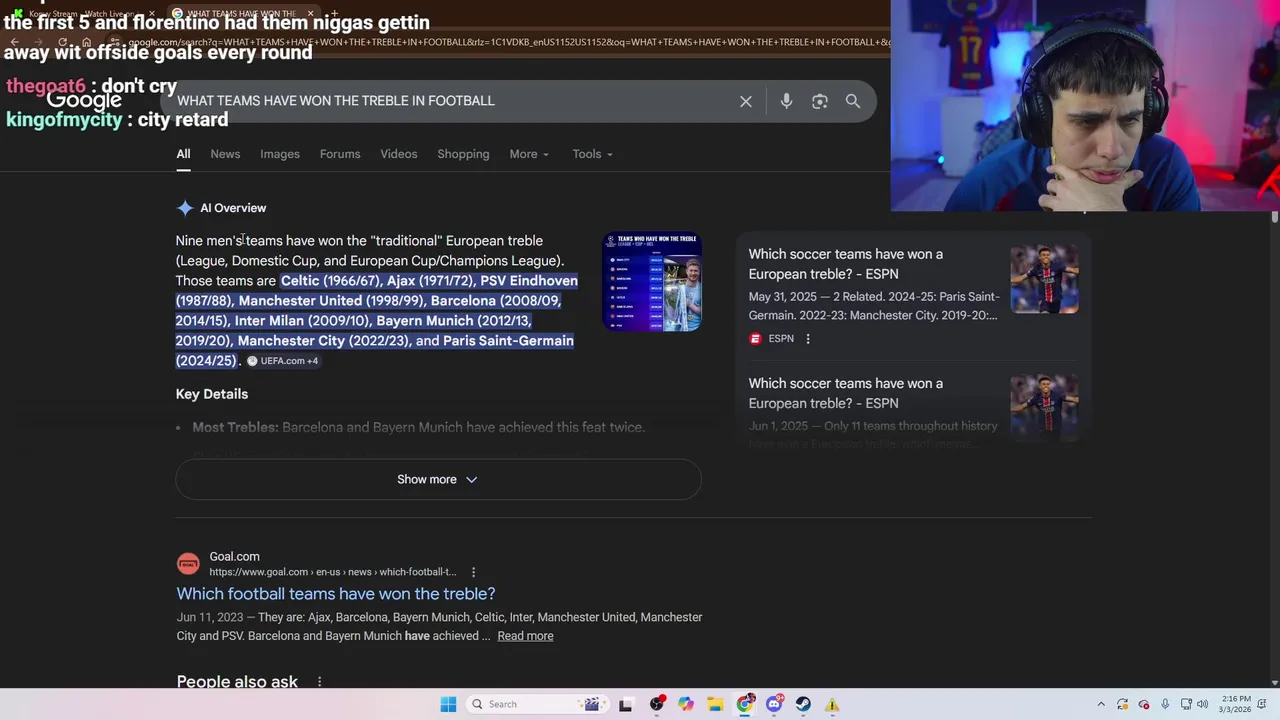Clear the Google search box with X
Image resolution: width=1280 pixels, height=720 pixels.
pos(746,101)
